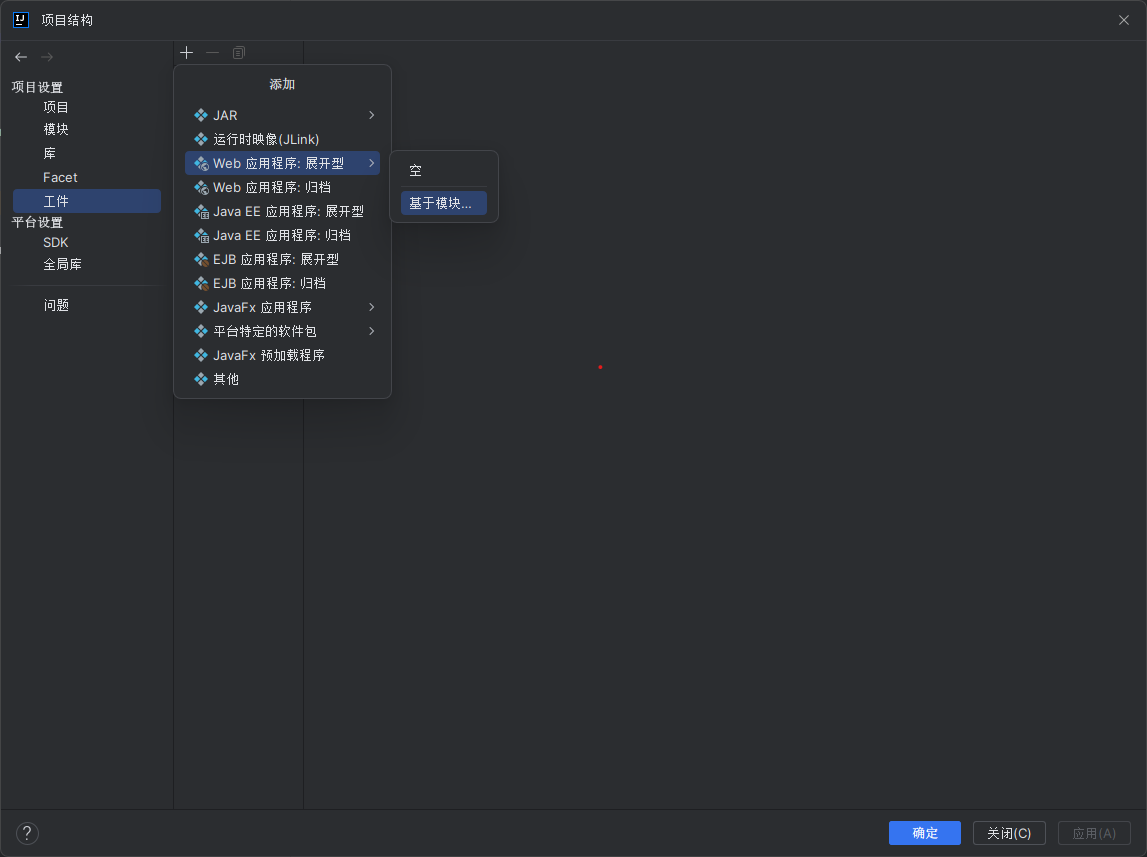Open the help question mark icon
Screen dimensions: 1147x857
[x=27, y=833]
